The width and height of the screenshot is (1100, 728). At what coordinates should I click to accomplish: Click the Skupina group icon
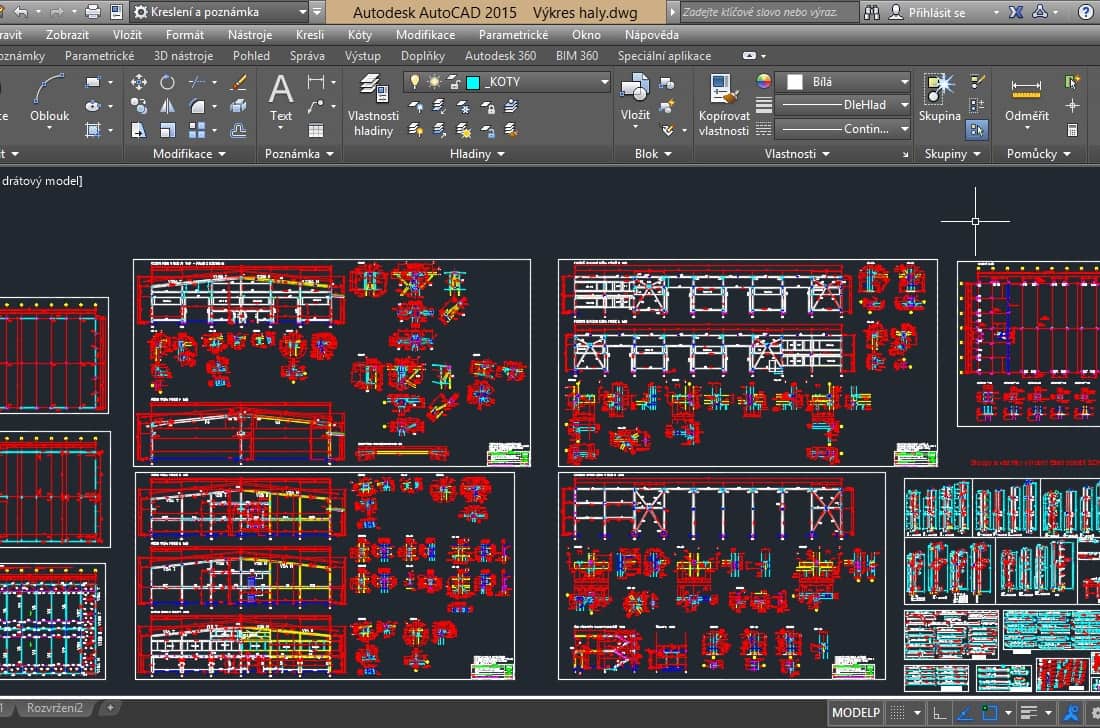[940, 98]
